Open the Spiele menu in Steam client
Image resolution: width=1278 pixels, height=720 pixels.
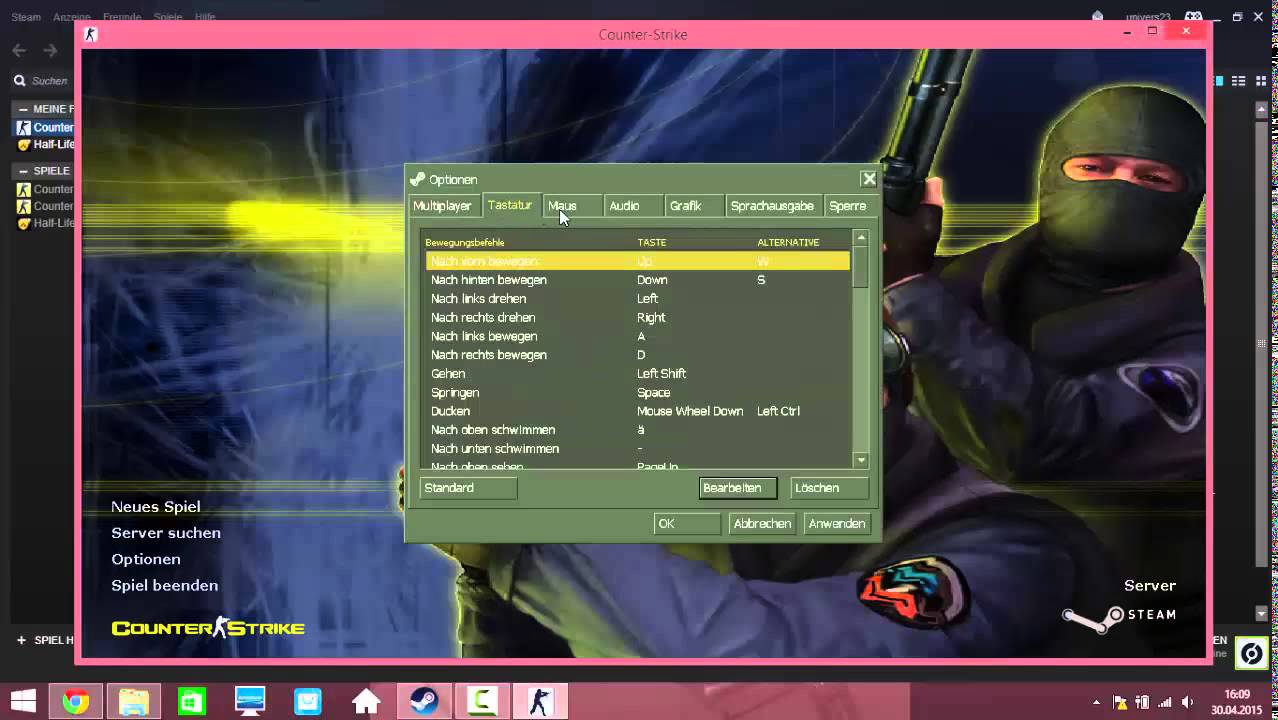[168, 17]
